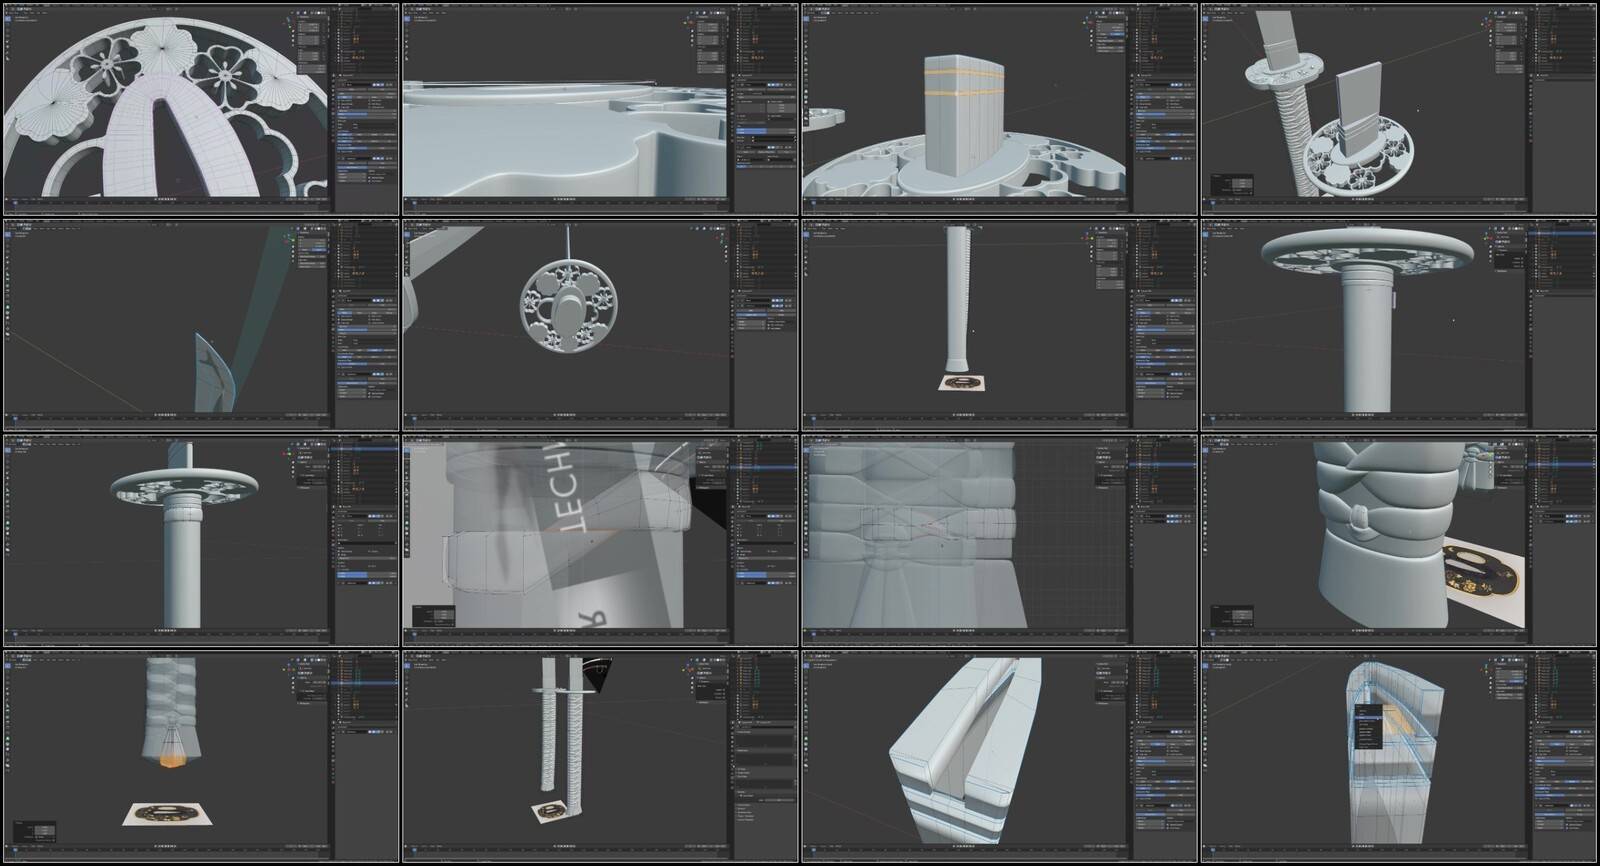
Task: Select frame showing handle wrap crossing in wireframe
Action: point(999,540)
